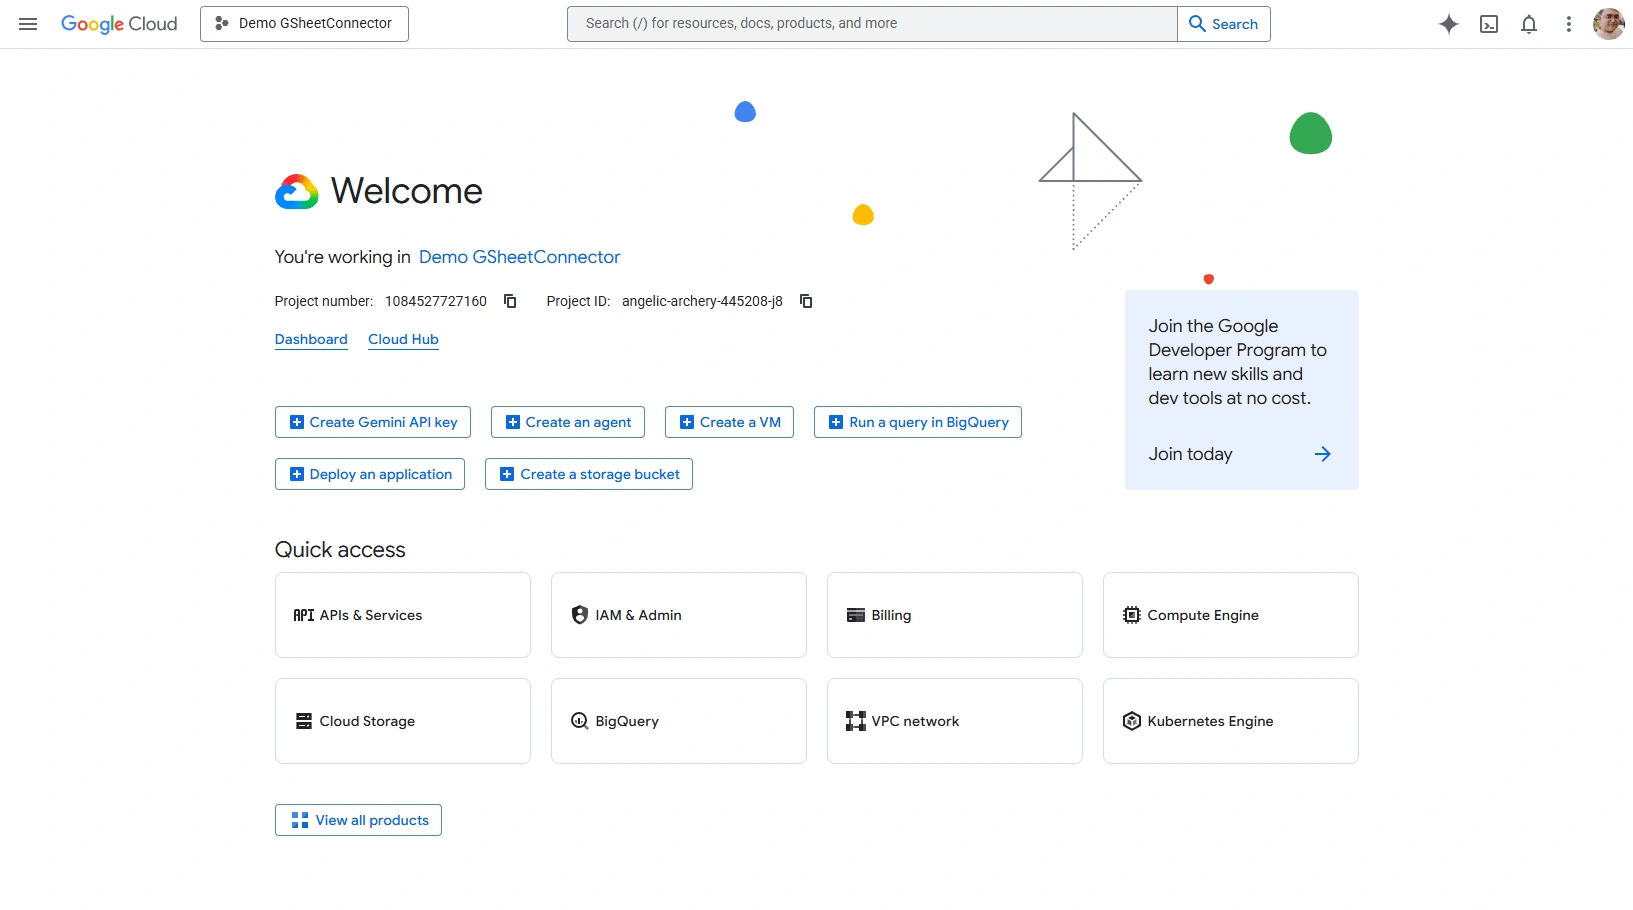
Task: Click the Google Cloud logo
Action: pos(119,24)
